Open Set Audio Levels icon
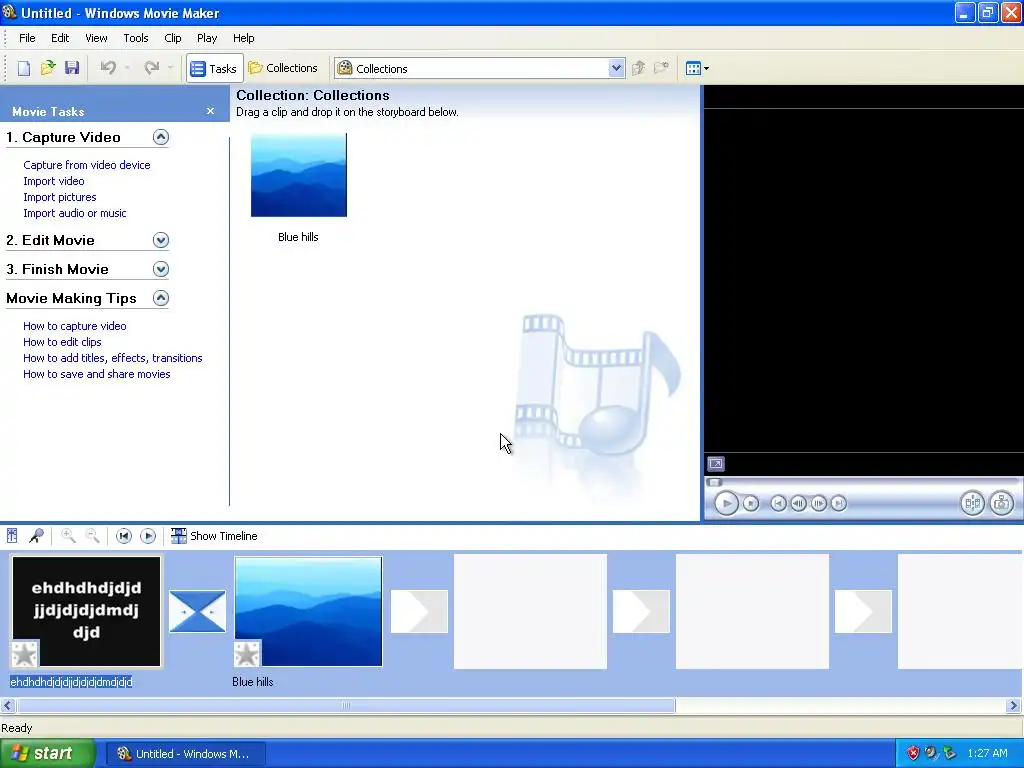 point(12,536)
